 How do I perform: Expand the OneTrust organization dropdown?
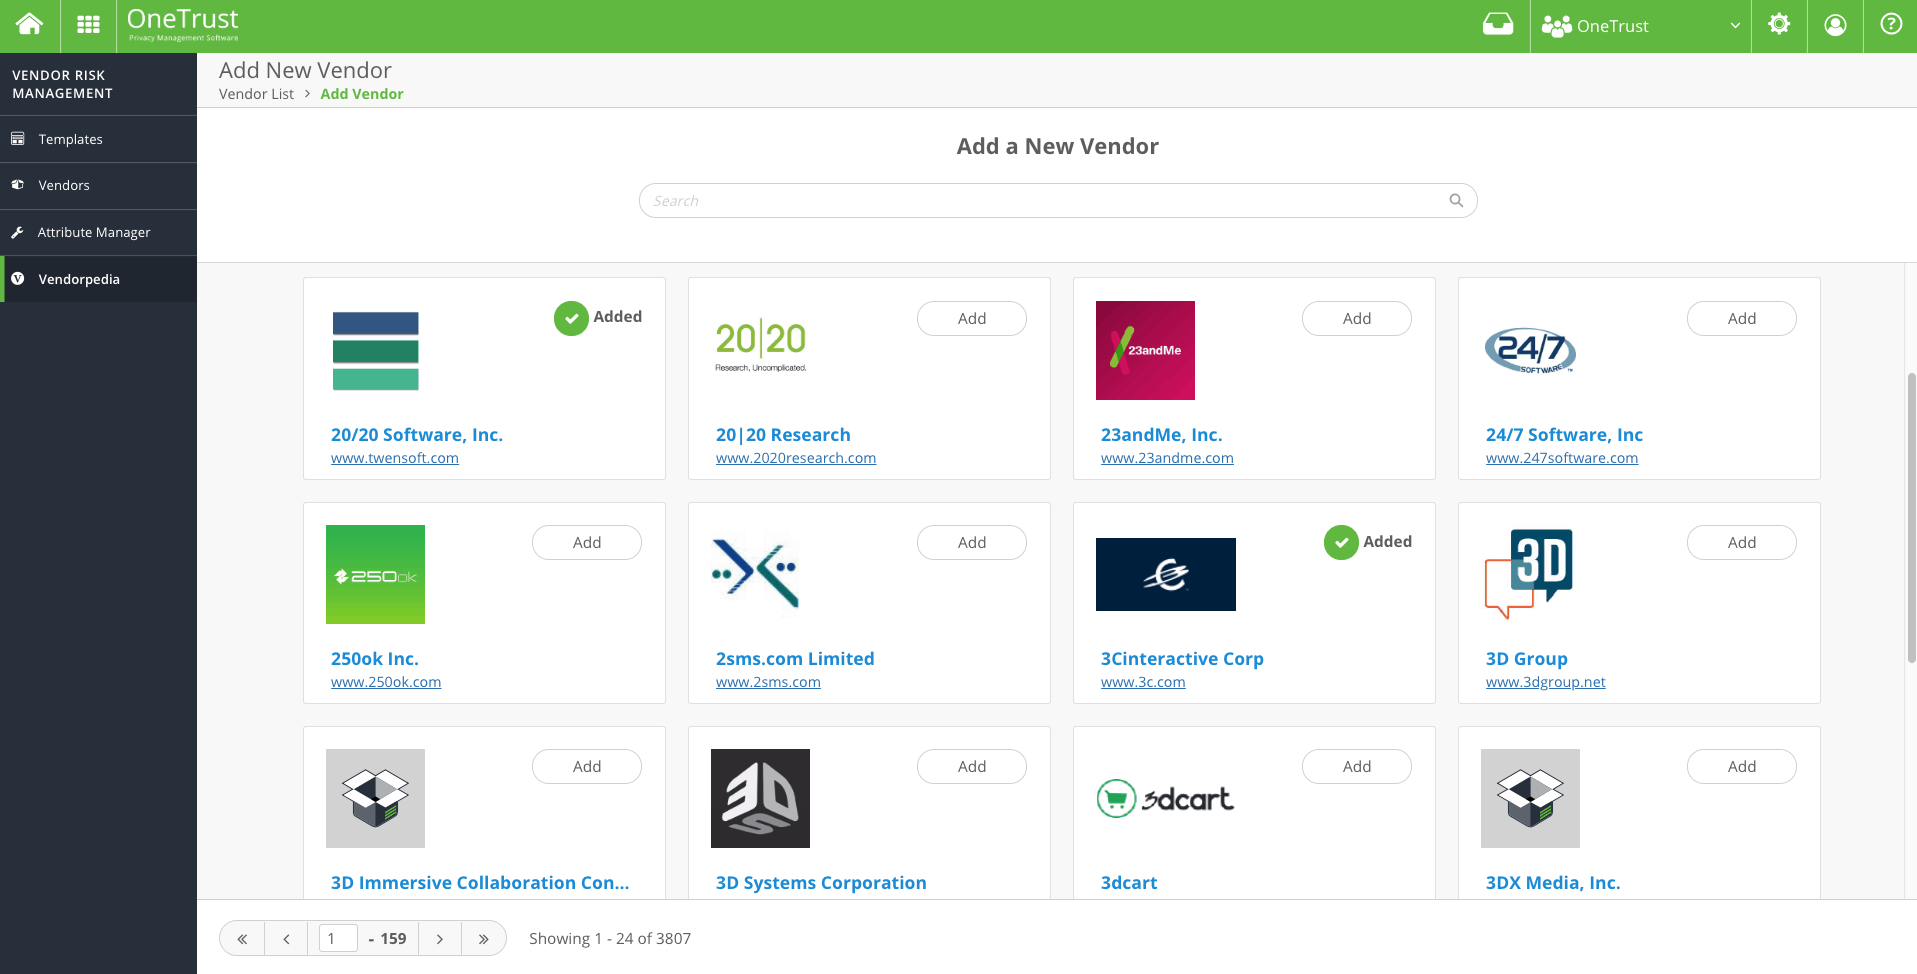point(1735,26)
